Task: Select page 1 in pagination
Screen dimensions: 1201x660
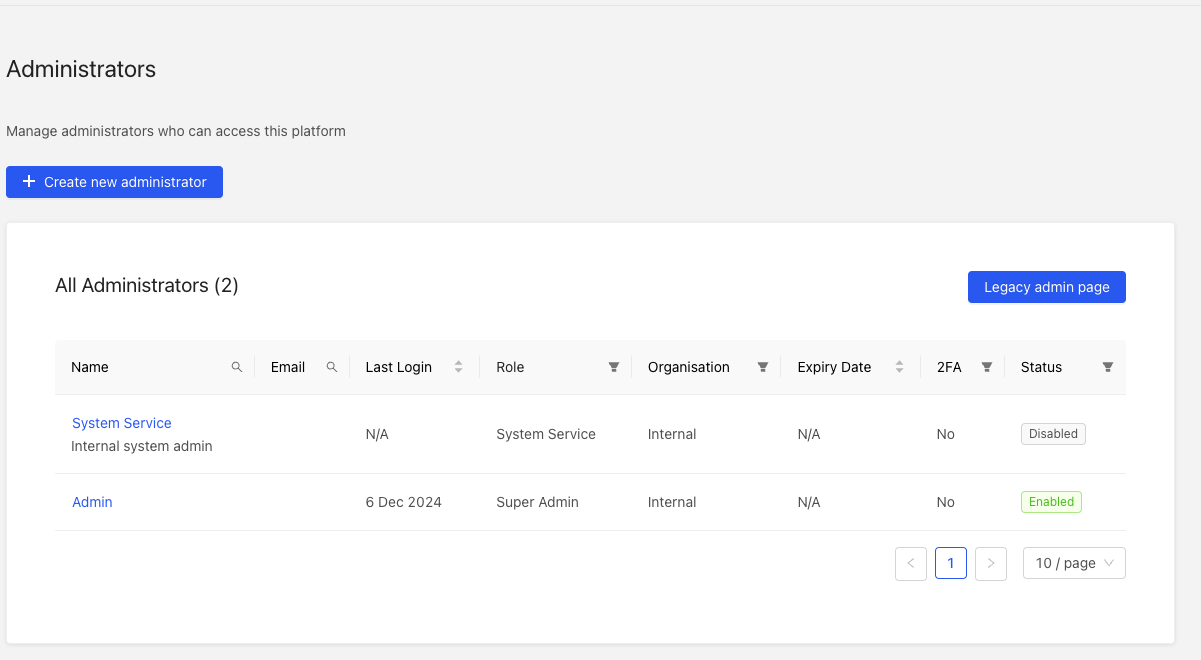Action: tap(951, 563)
